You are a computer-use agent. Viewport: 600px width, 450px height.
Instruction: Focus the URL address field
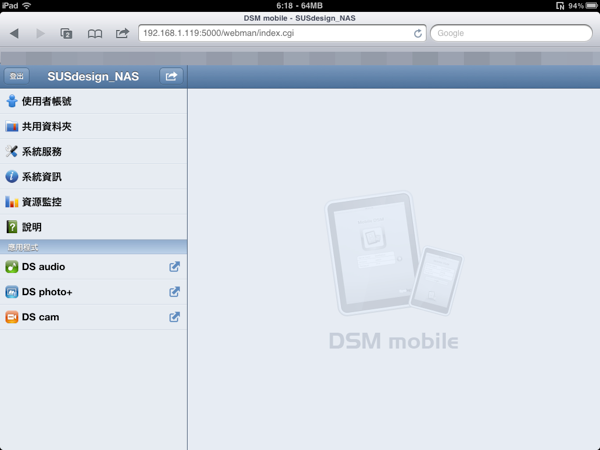pyautogui.click(x=282, y=33)
